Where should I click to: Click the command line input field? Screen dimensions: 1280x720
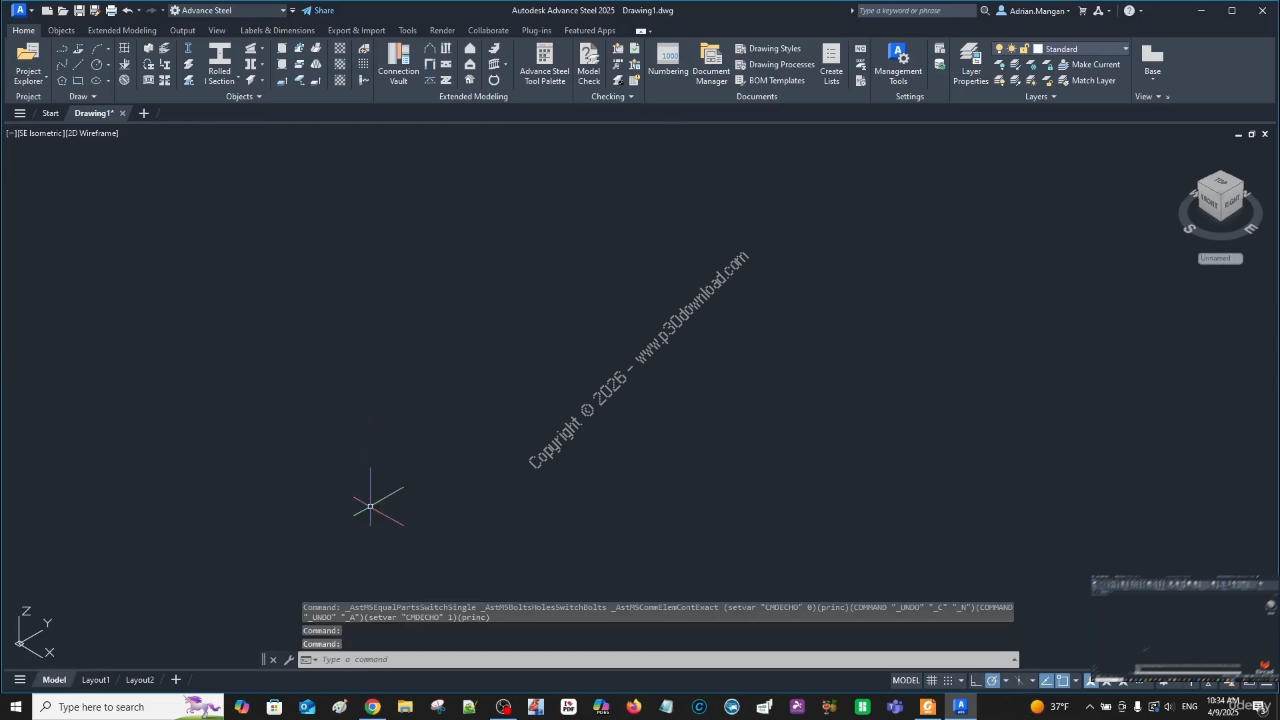[x=660, y=660]
